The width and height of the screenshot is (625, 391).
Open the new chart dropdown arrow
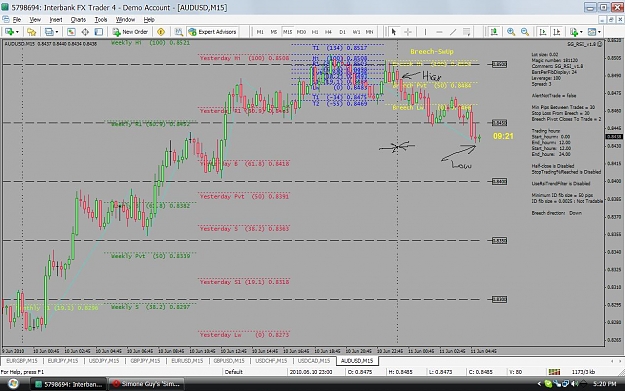[17, 32]
